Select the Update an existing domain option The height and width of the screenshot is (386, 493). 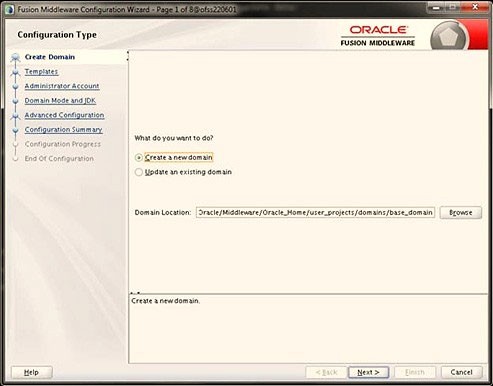[x=139, y=172]
